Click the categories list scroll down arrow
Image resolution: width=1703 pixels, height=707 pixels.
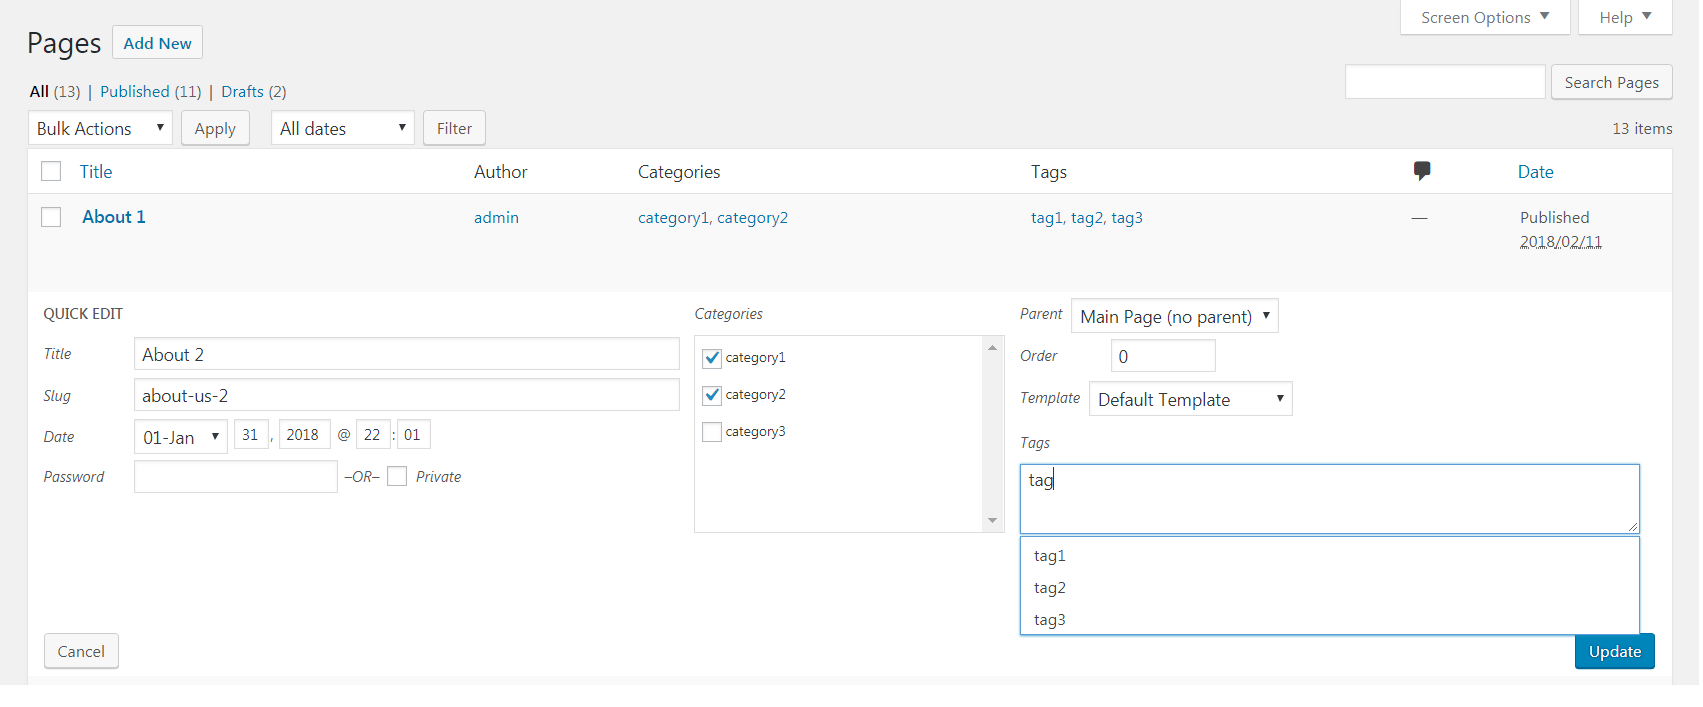click(992, 520)
